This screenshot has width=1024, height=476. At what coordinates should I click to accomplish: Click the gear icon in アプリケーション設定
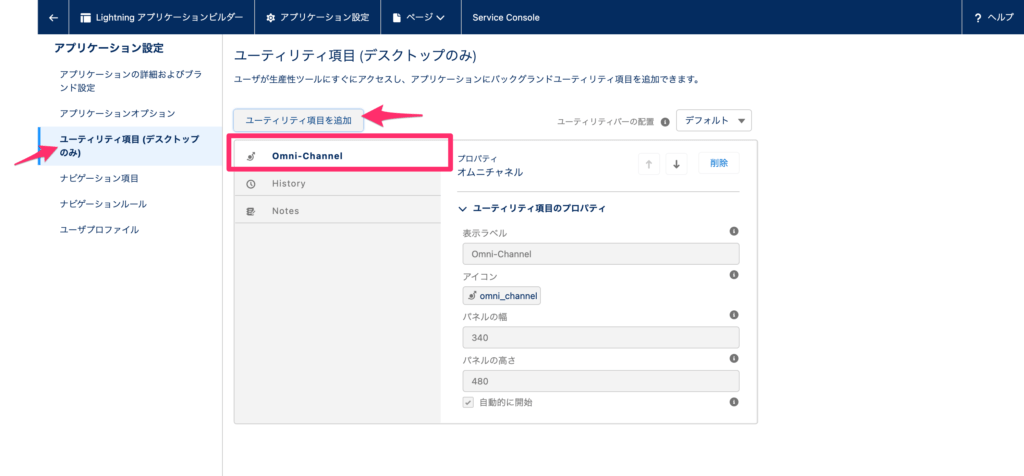click(270, 18)
